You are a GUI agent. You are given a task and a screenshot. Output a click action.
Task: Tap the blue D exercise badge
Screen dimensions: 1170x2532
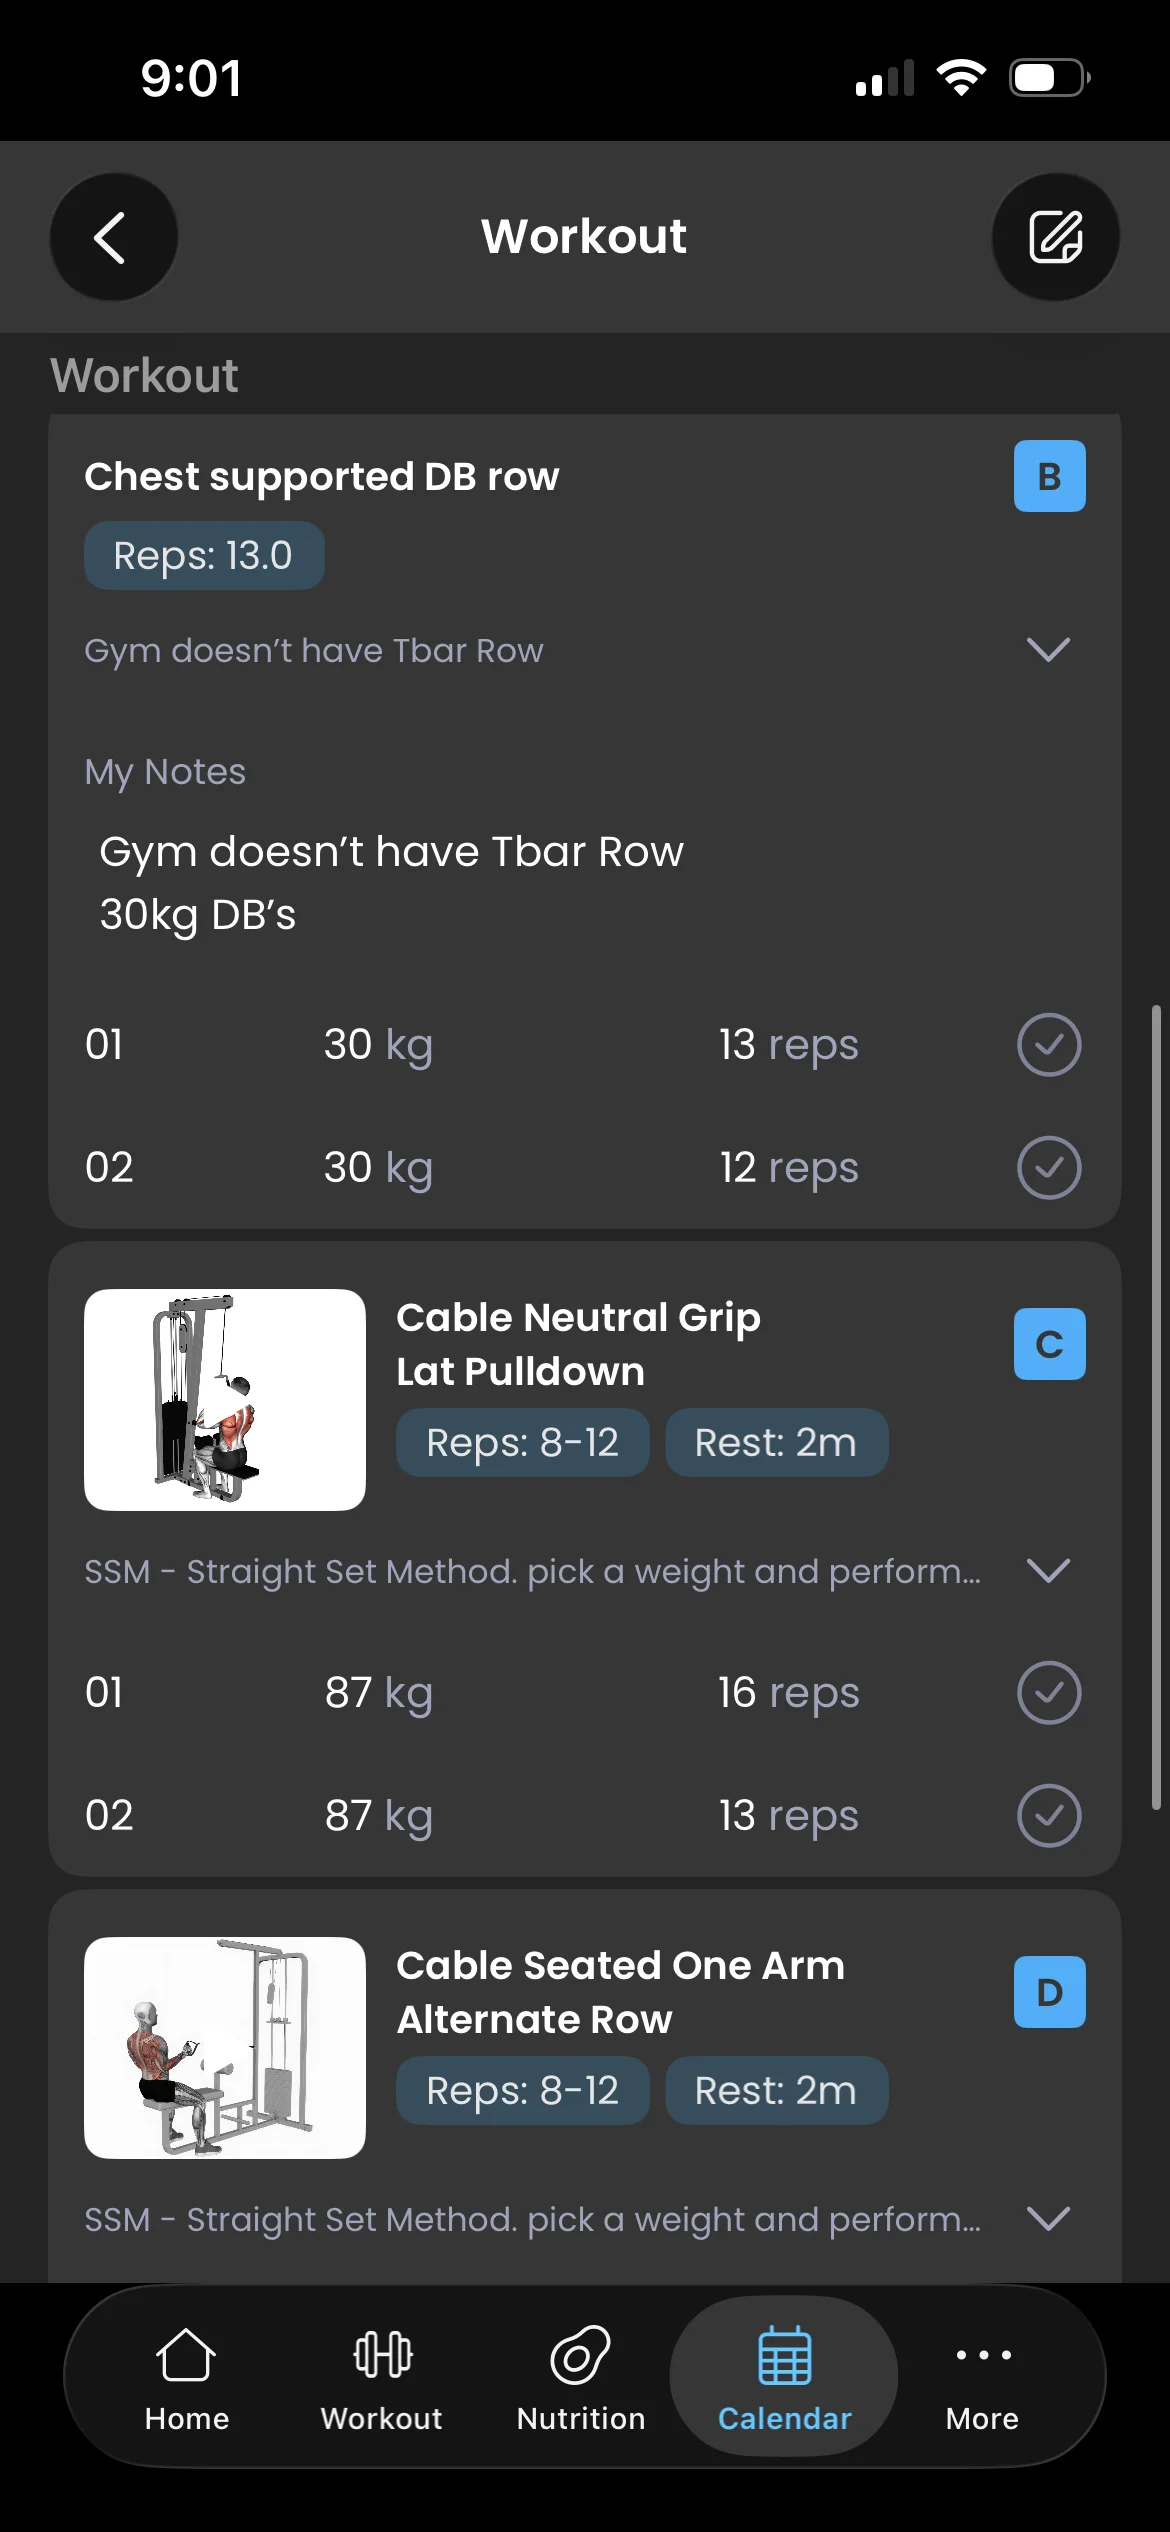pyautogui.click(x=1049, y=1992)
